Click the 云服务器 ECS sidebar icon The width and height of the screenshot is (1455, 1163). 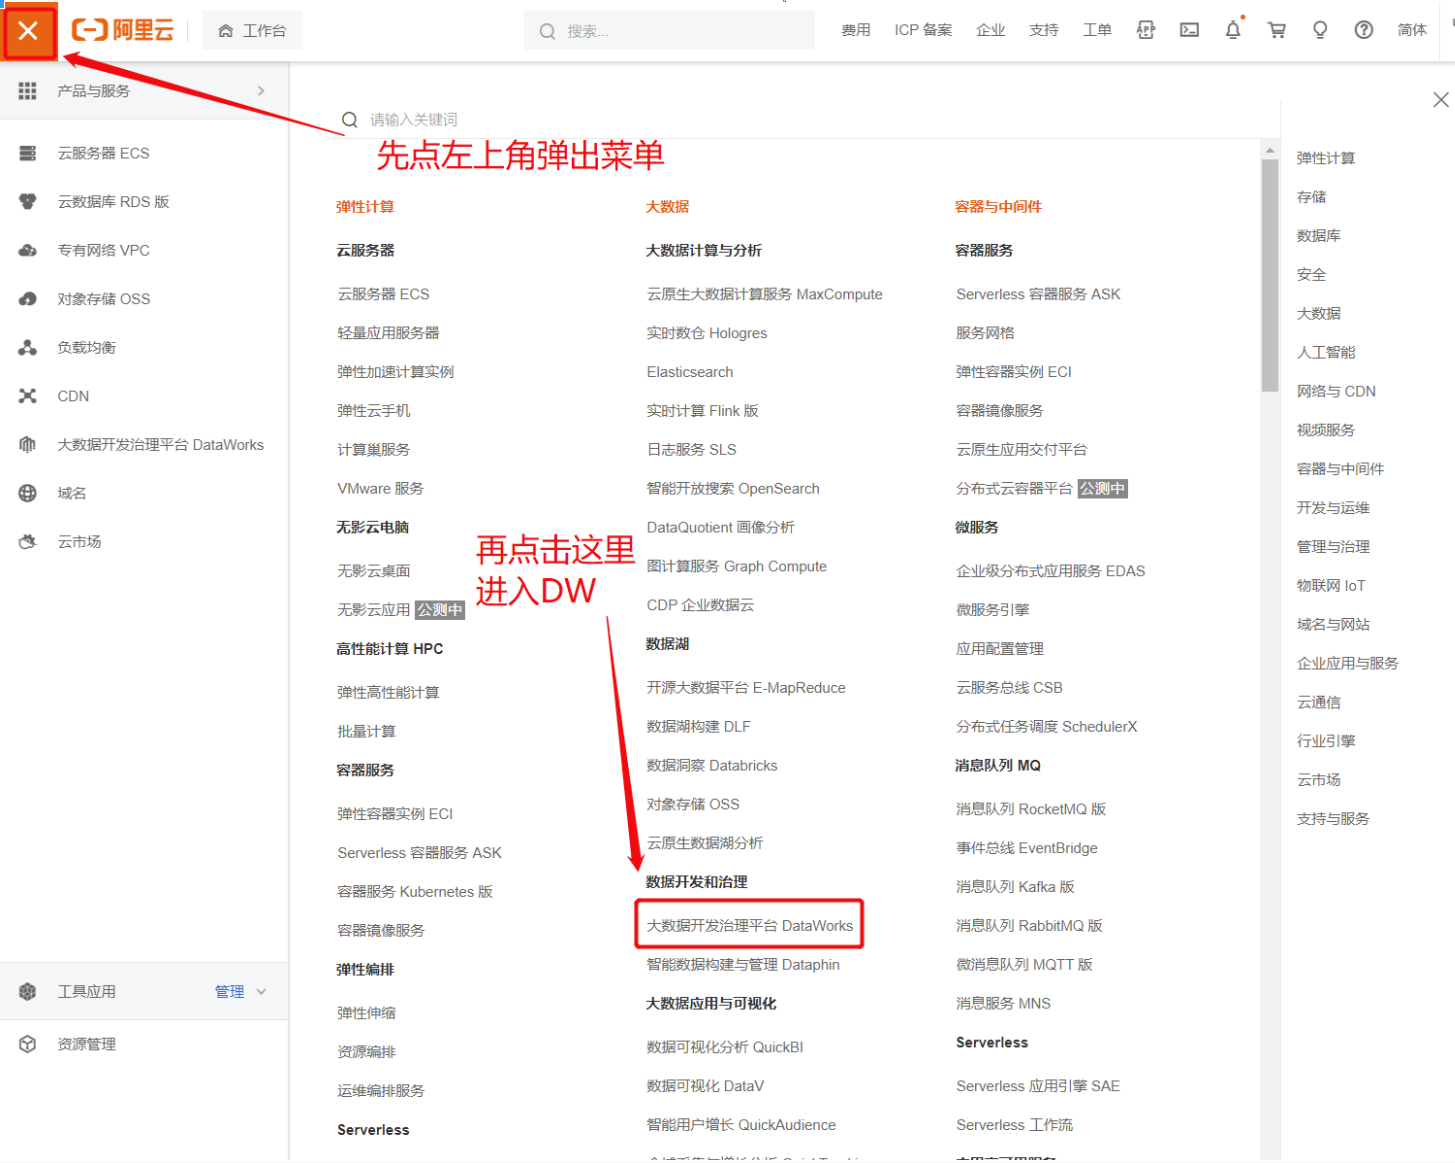[27, 153]
